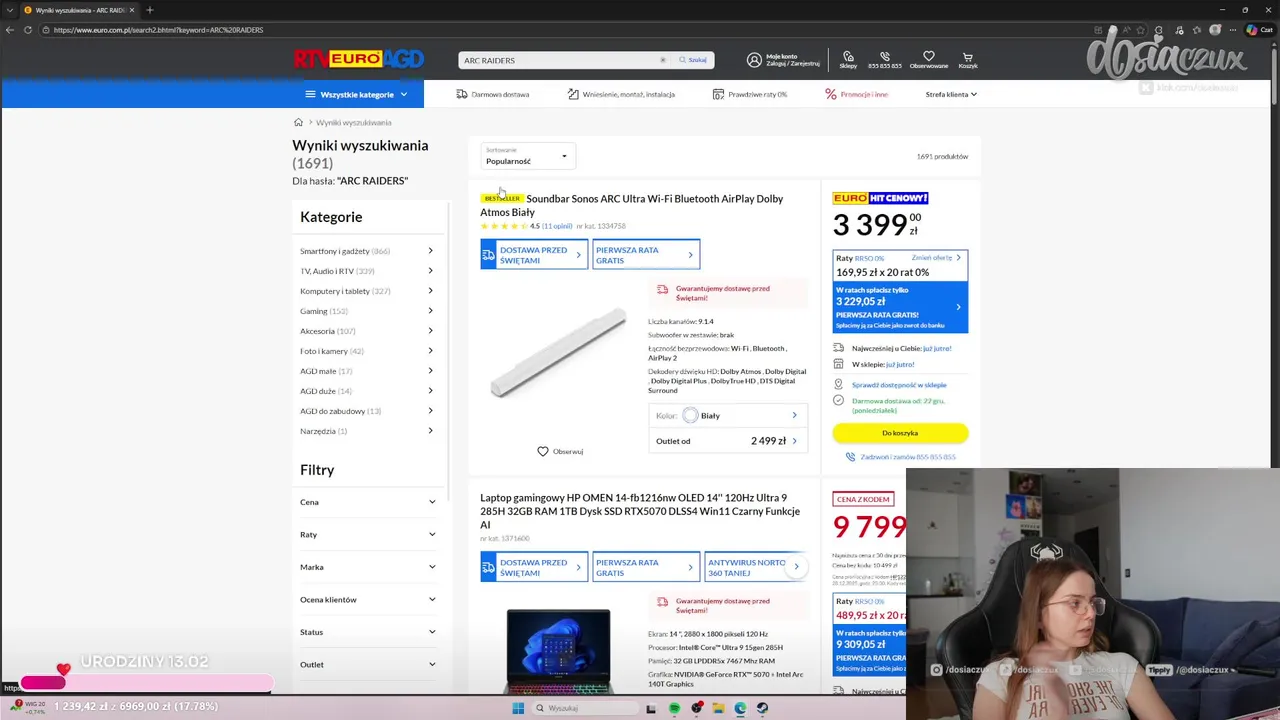Open Gaming category
Image resolution: width=1280 pixels, height=720 pixels.
tap(367, 311)
